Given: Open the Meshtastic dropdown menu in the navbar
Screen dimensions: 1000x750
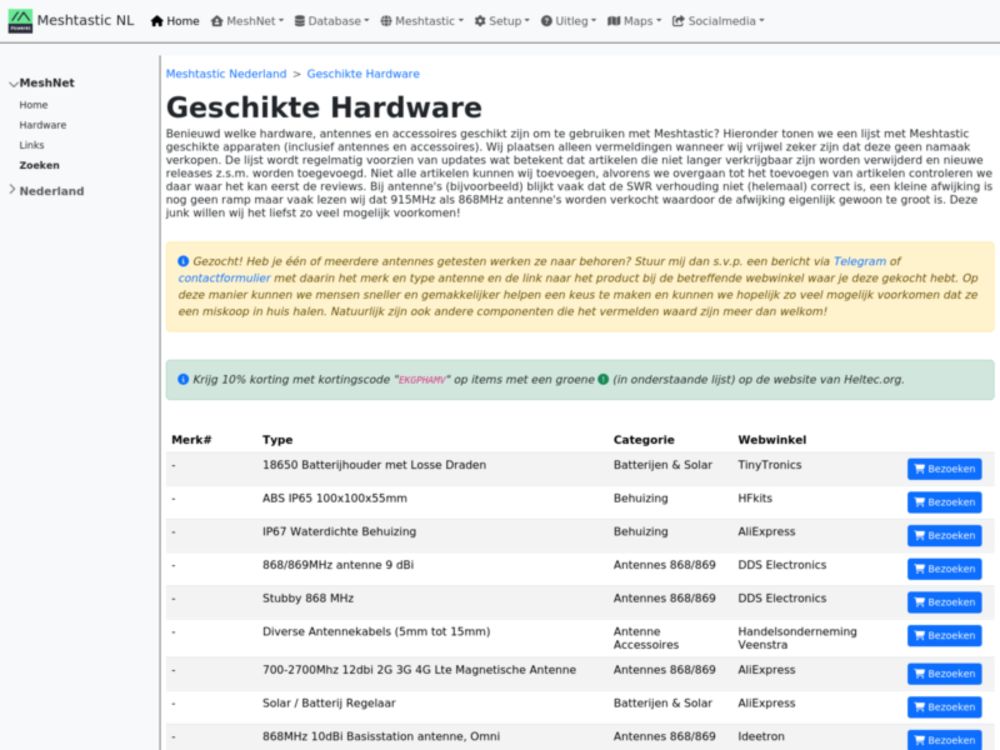Looking at the screenshot, I should click(x=422, y=21).
